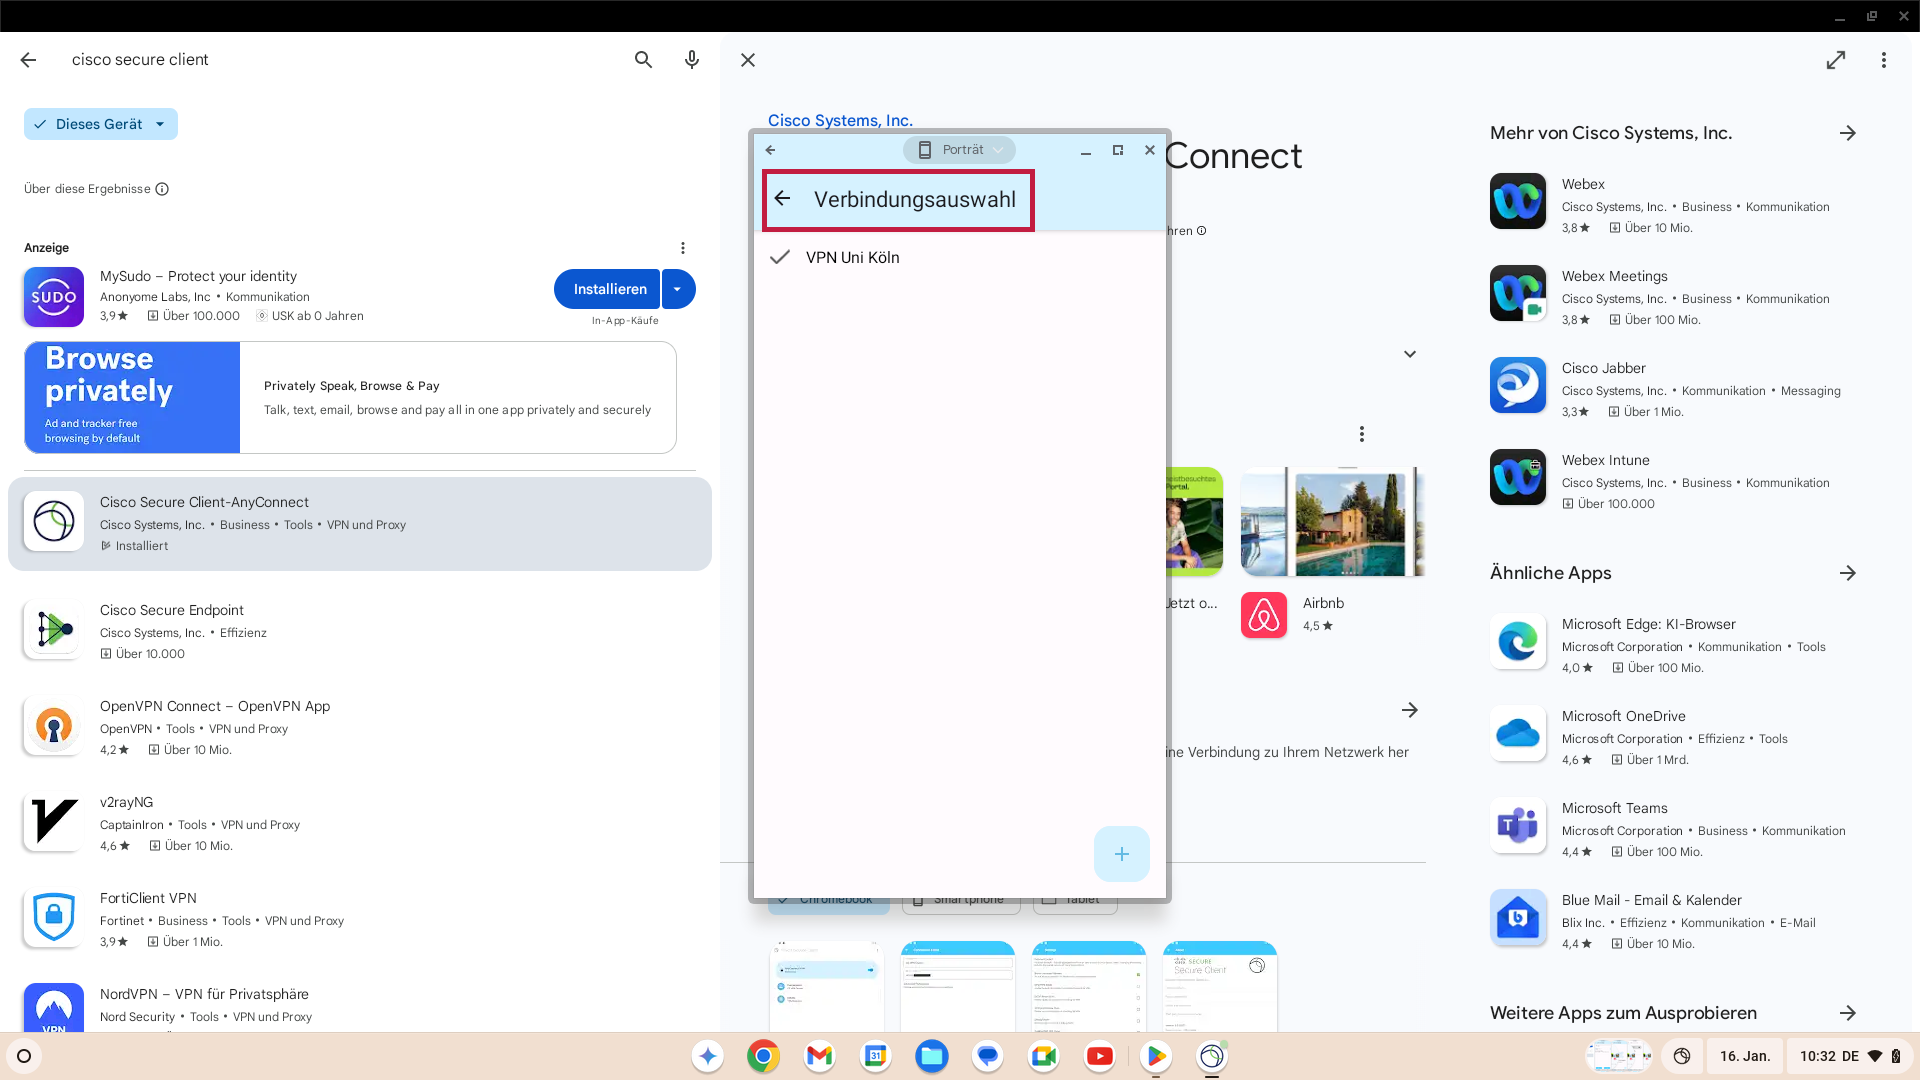Open the Airbnb app icon
Viewport: 1920px width, 1080px height.
1264,615
